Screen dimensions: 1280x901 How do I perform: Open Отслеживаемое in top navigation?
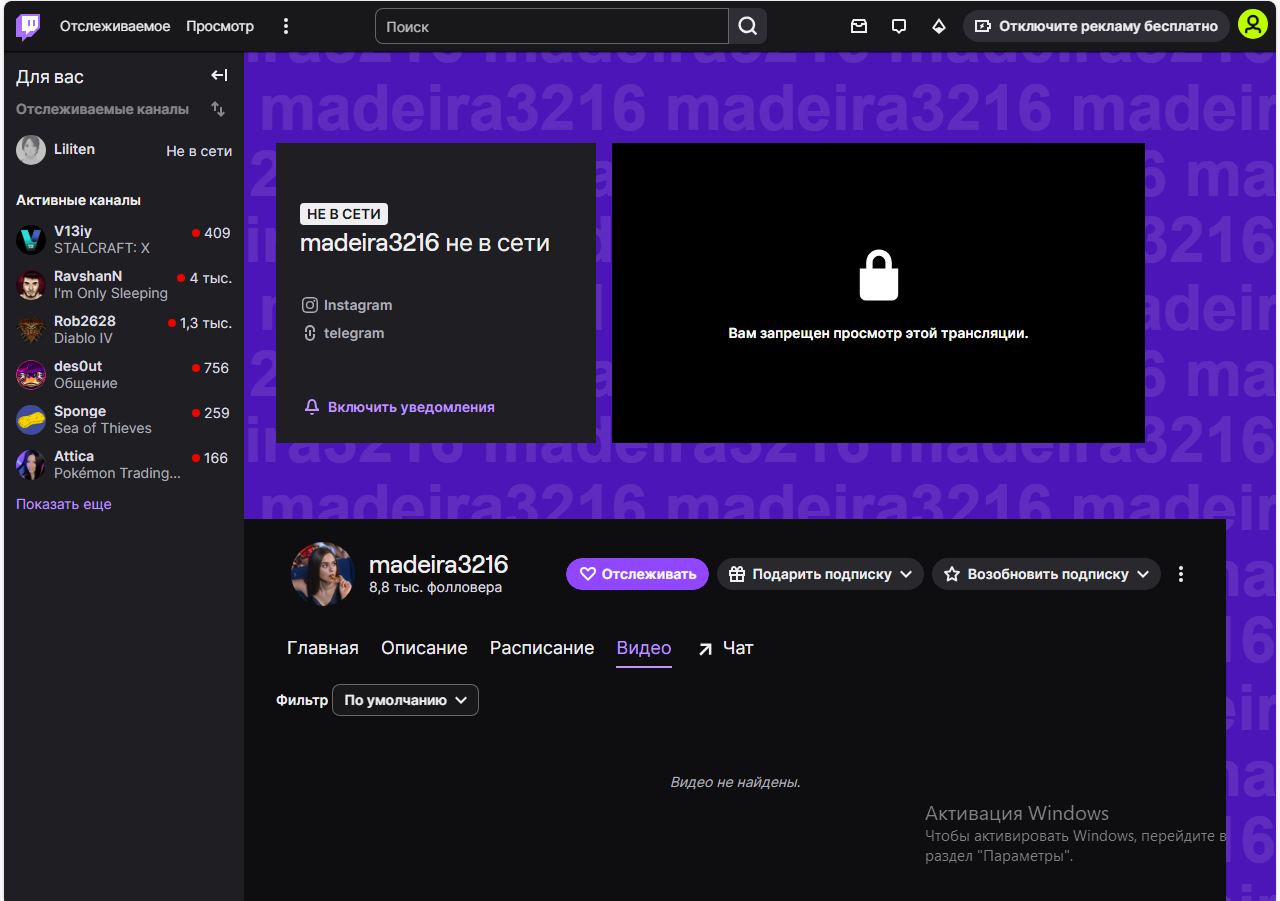[115, 26]
